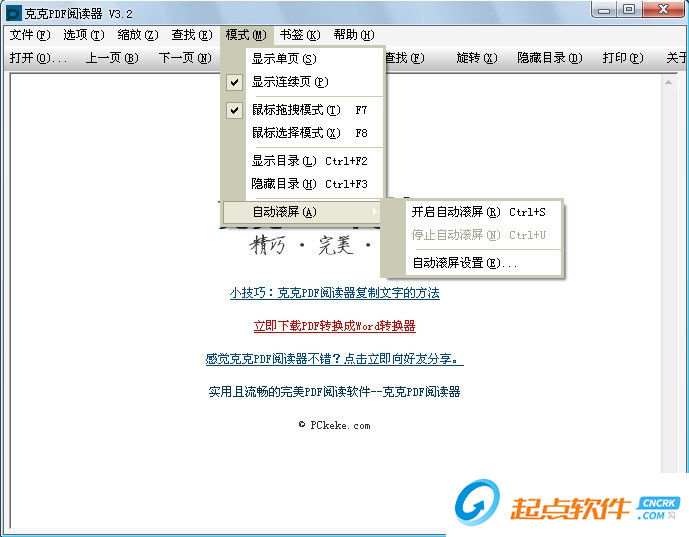Click the PCkeke.com copyright text

334,425
